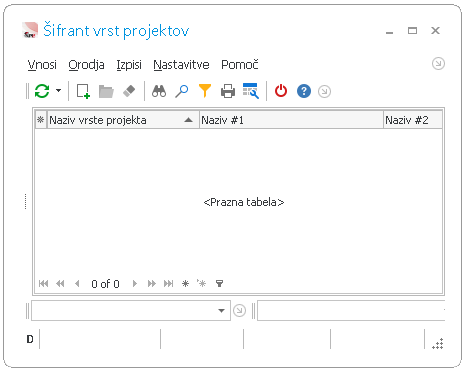Viewport: 463px width, 373px height.
Task: Add a new record with plus icon
Action: (x=83, y=91)
